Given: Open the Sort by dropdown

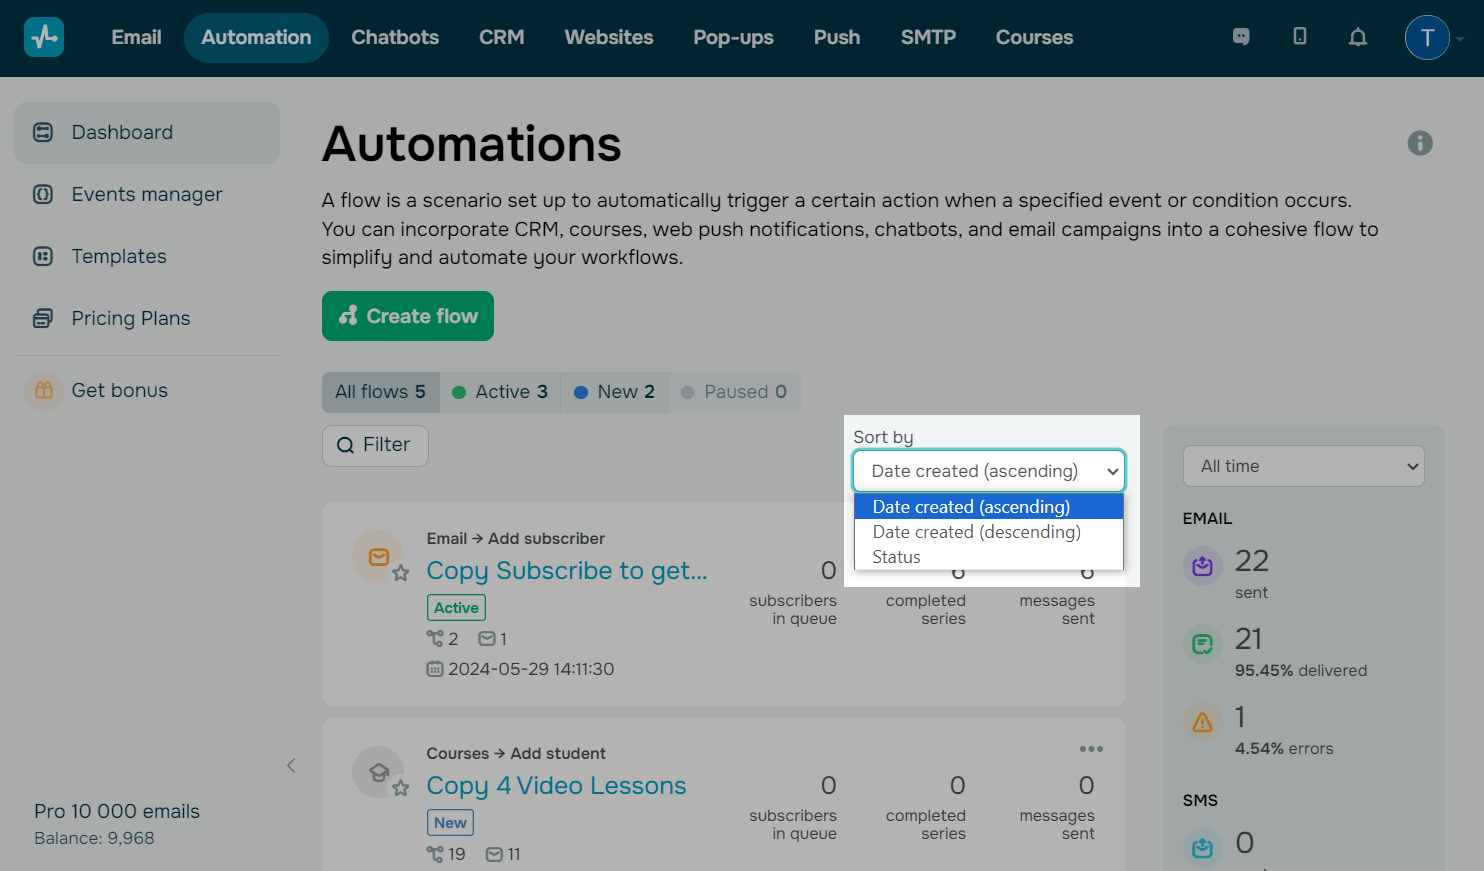Looking at the screenshot, I should (x=989, y=471).
